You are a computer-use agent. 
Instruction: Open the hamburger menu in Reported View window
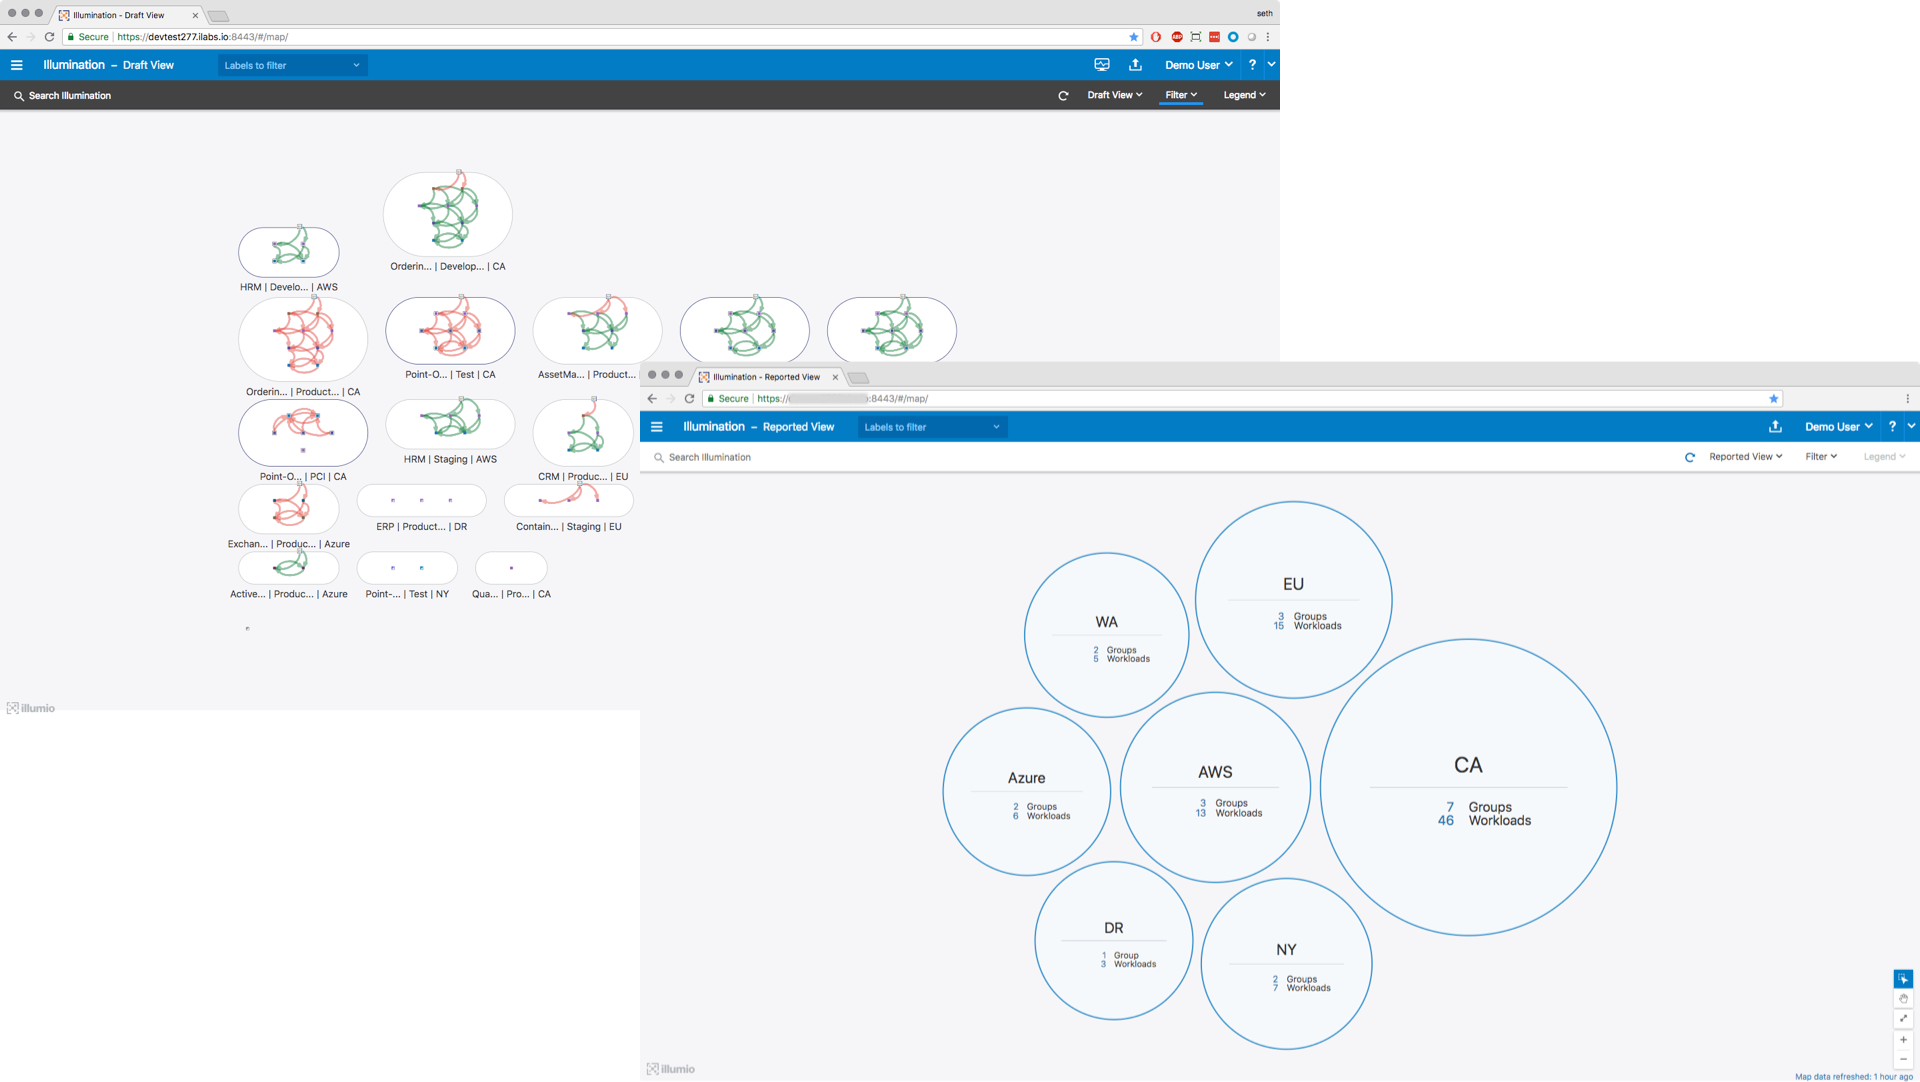[x=657, y=427]
